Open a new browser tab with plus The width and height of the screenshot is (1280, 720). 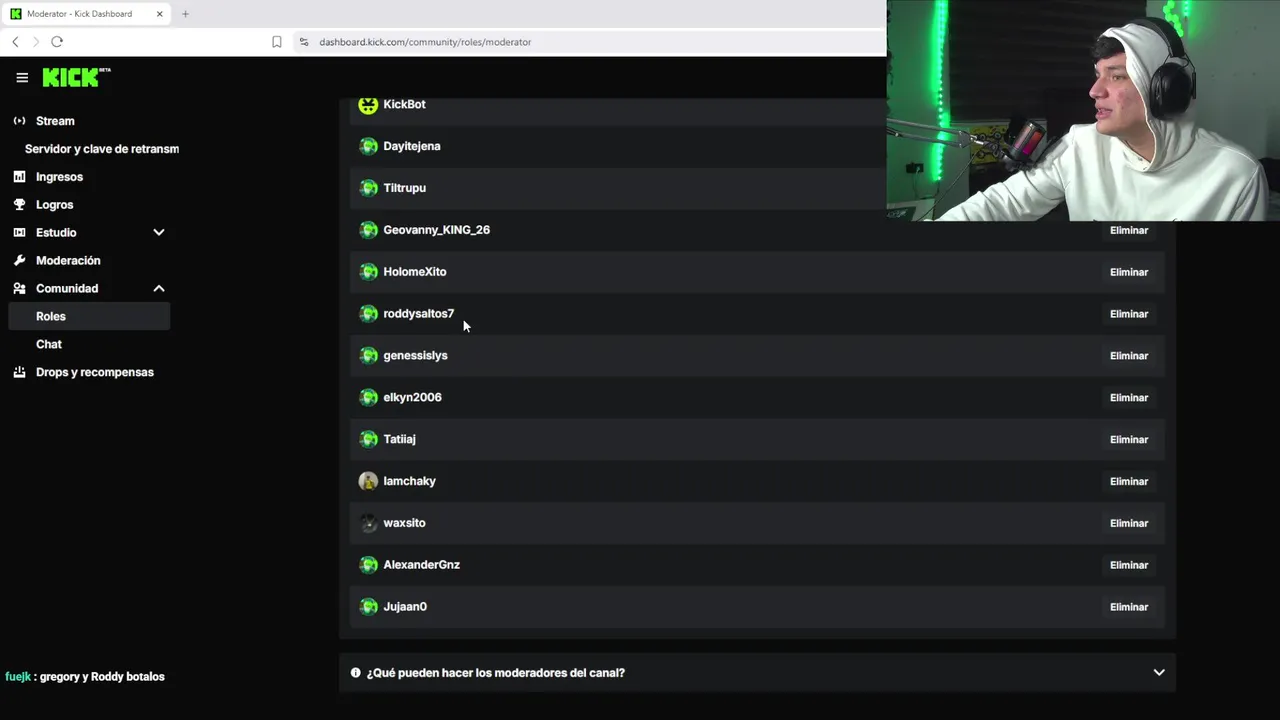(185, 14)
